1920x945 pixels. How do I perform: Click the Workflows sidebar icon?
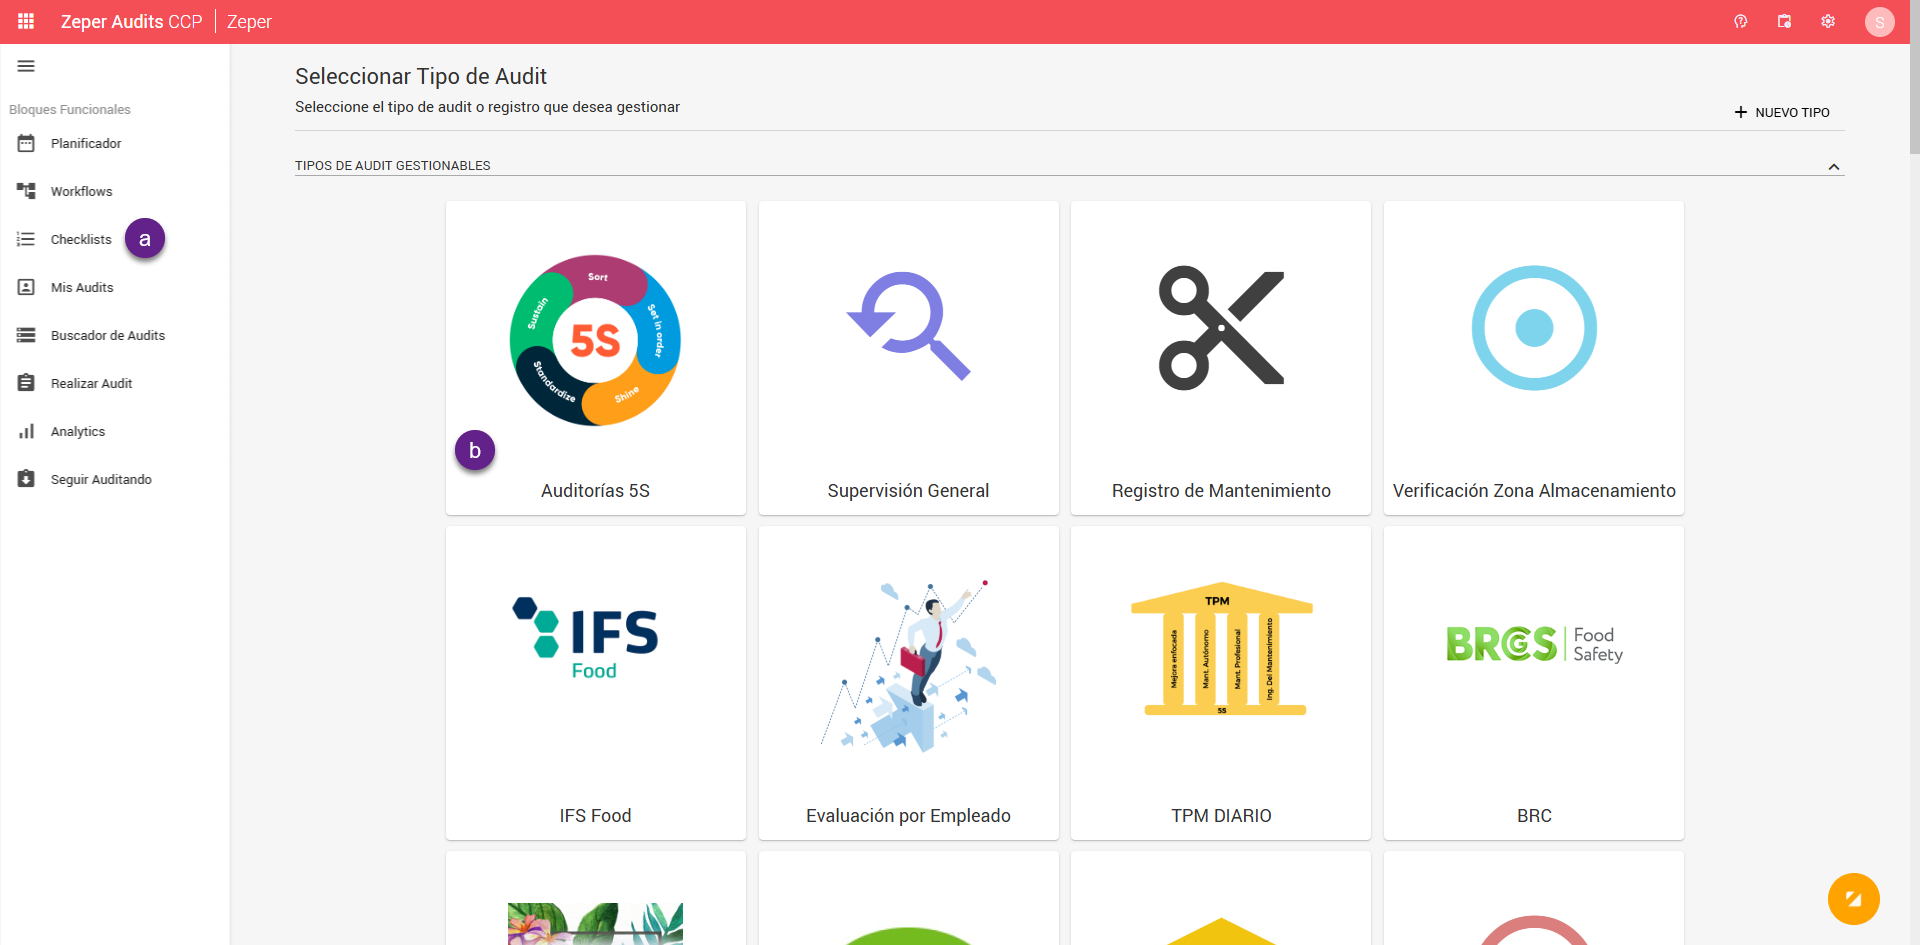pos(26,191)
